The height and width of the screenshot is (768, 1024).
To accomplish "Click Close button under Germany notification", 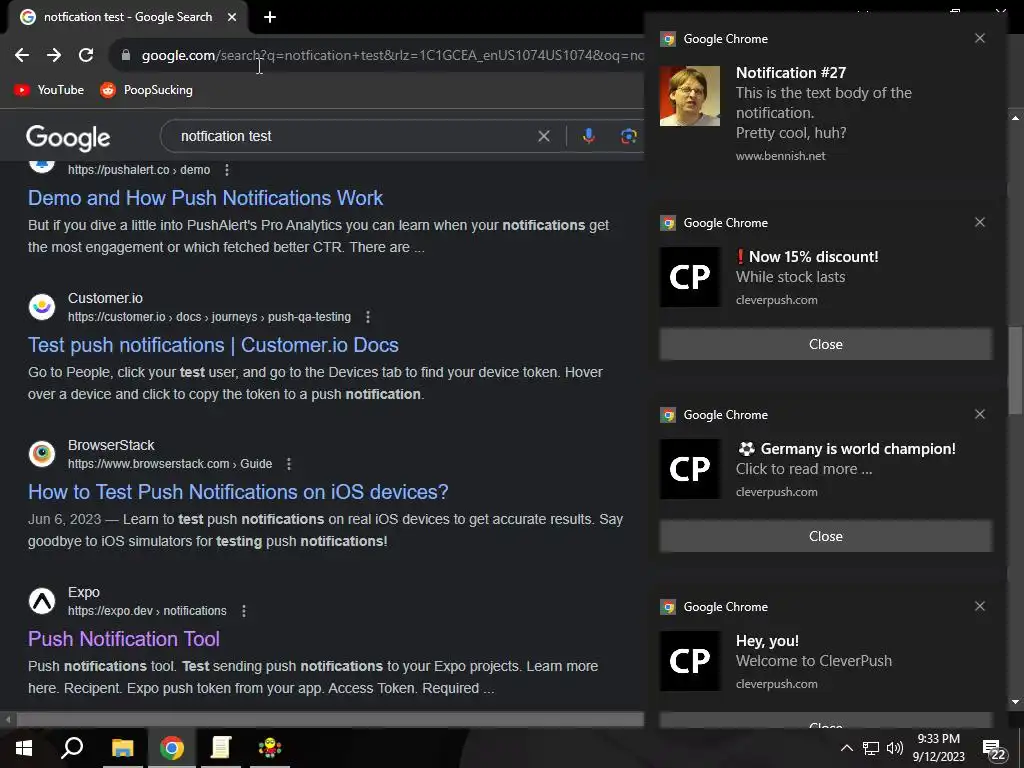I will point(825,536).
